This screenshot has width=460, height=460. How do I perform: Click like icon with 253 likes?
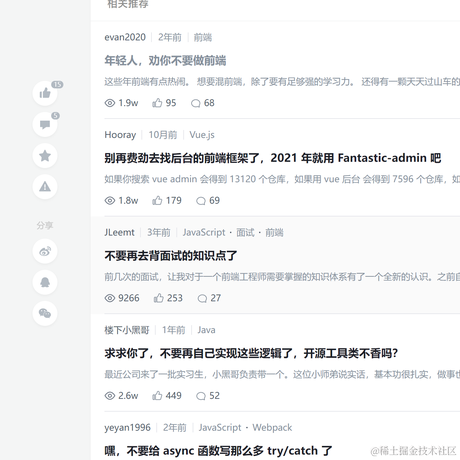click(158, 298)
